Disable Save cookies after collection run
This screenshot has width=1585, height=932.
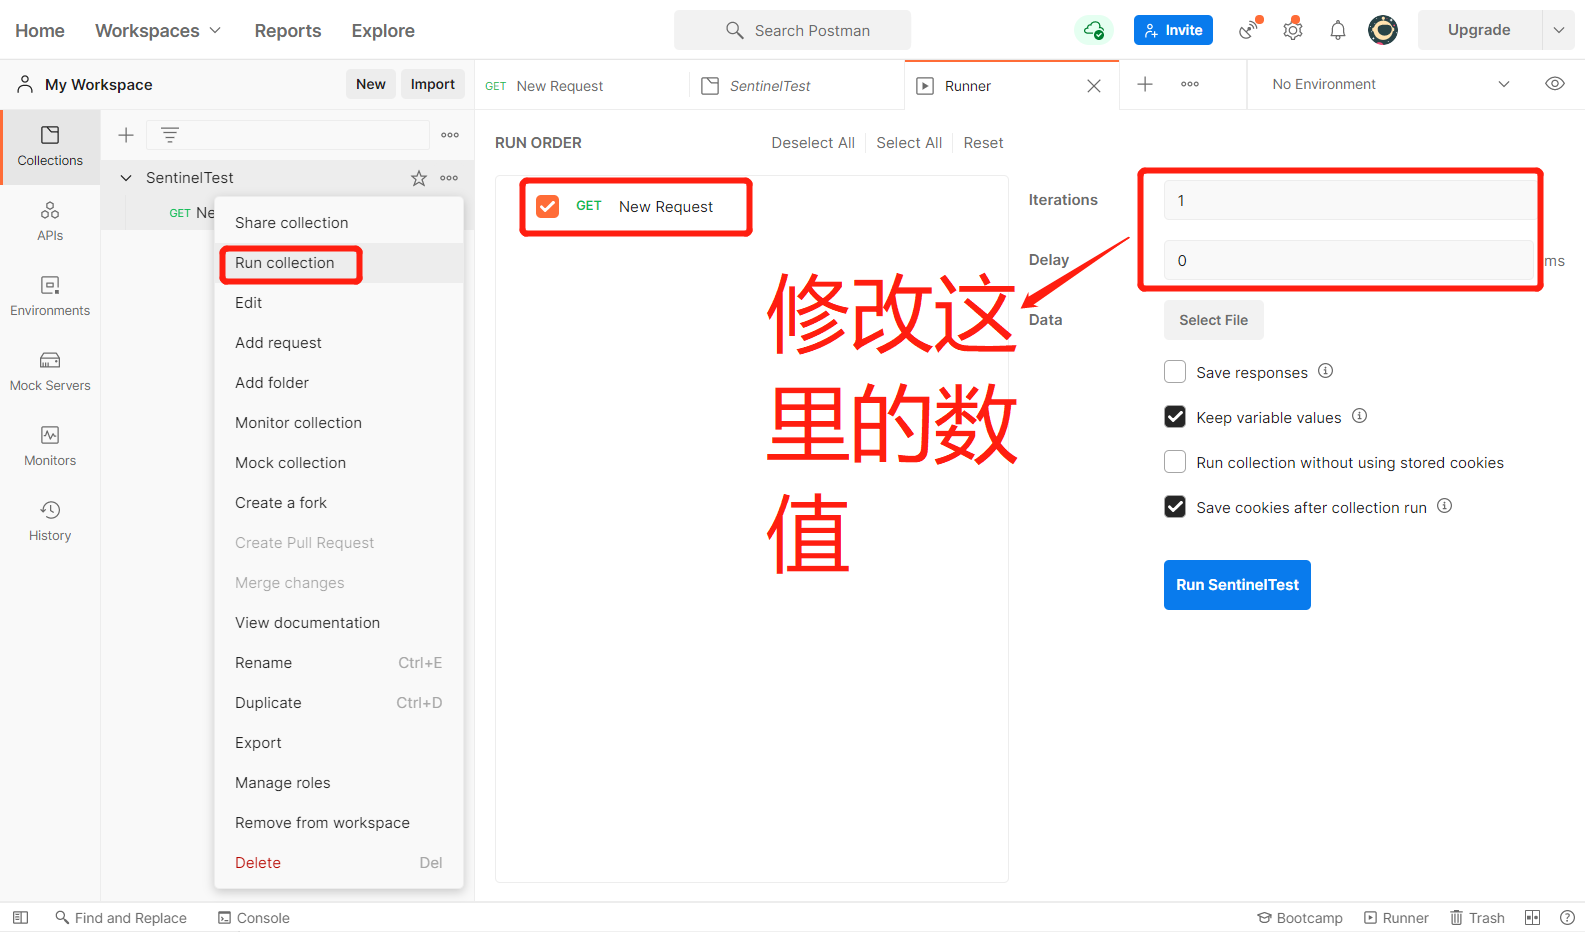pyautogui.click(x=1175, y=507)
